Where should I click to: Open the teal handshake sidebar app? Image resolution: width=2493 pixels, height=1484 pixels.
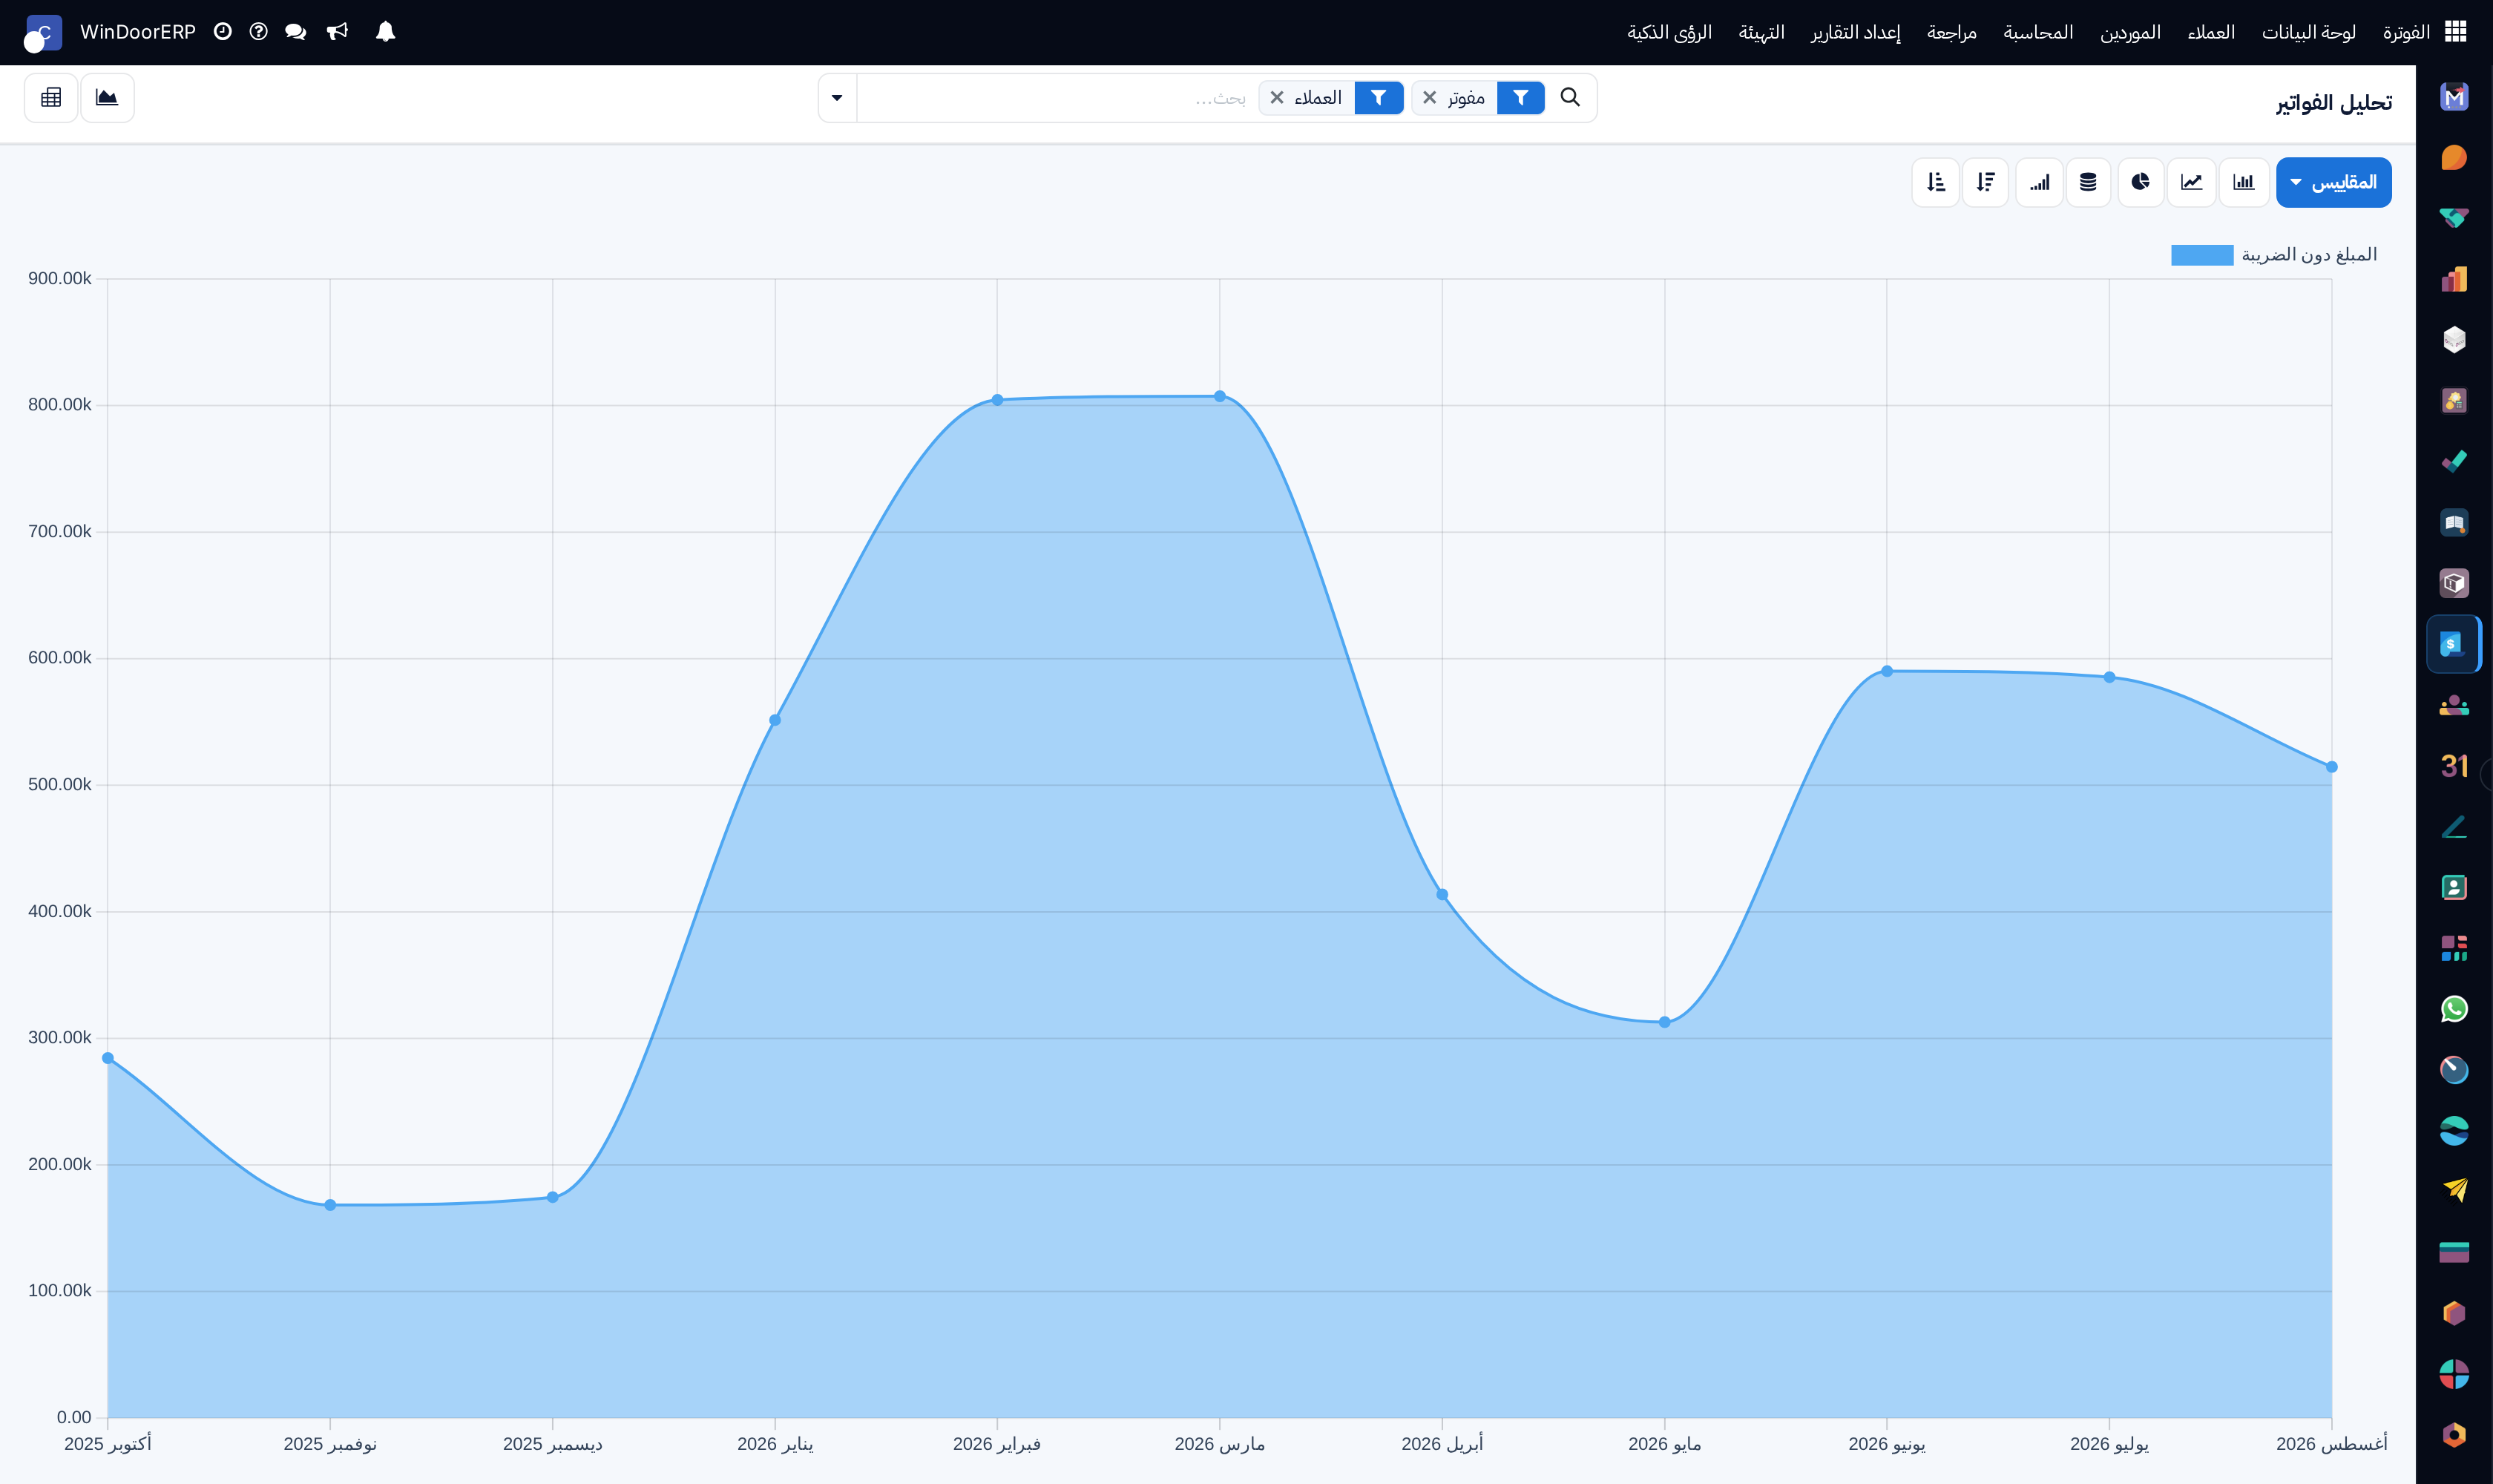tap(2454, 218)
